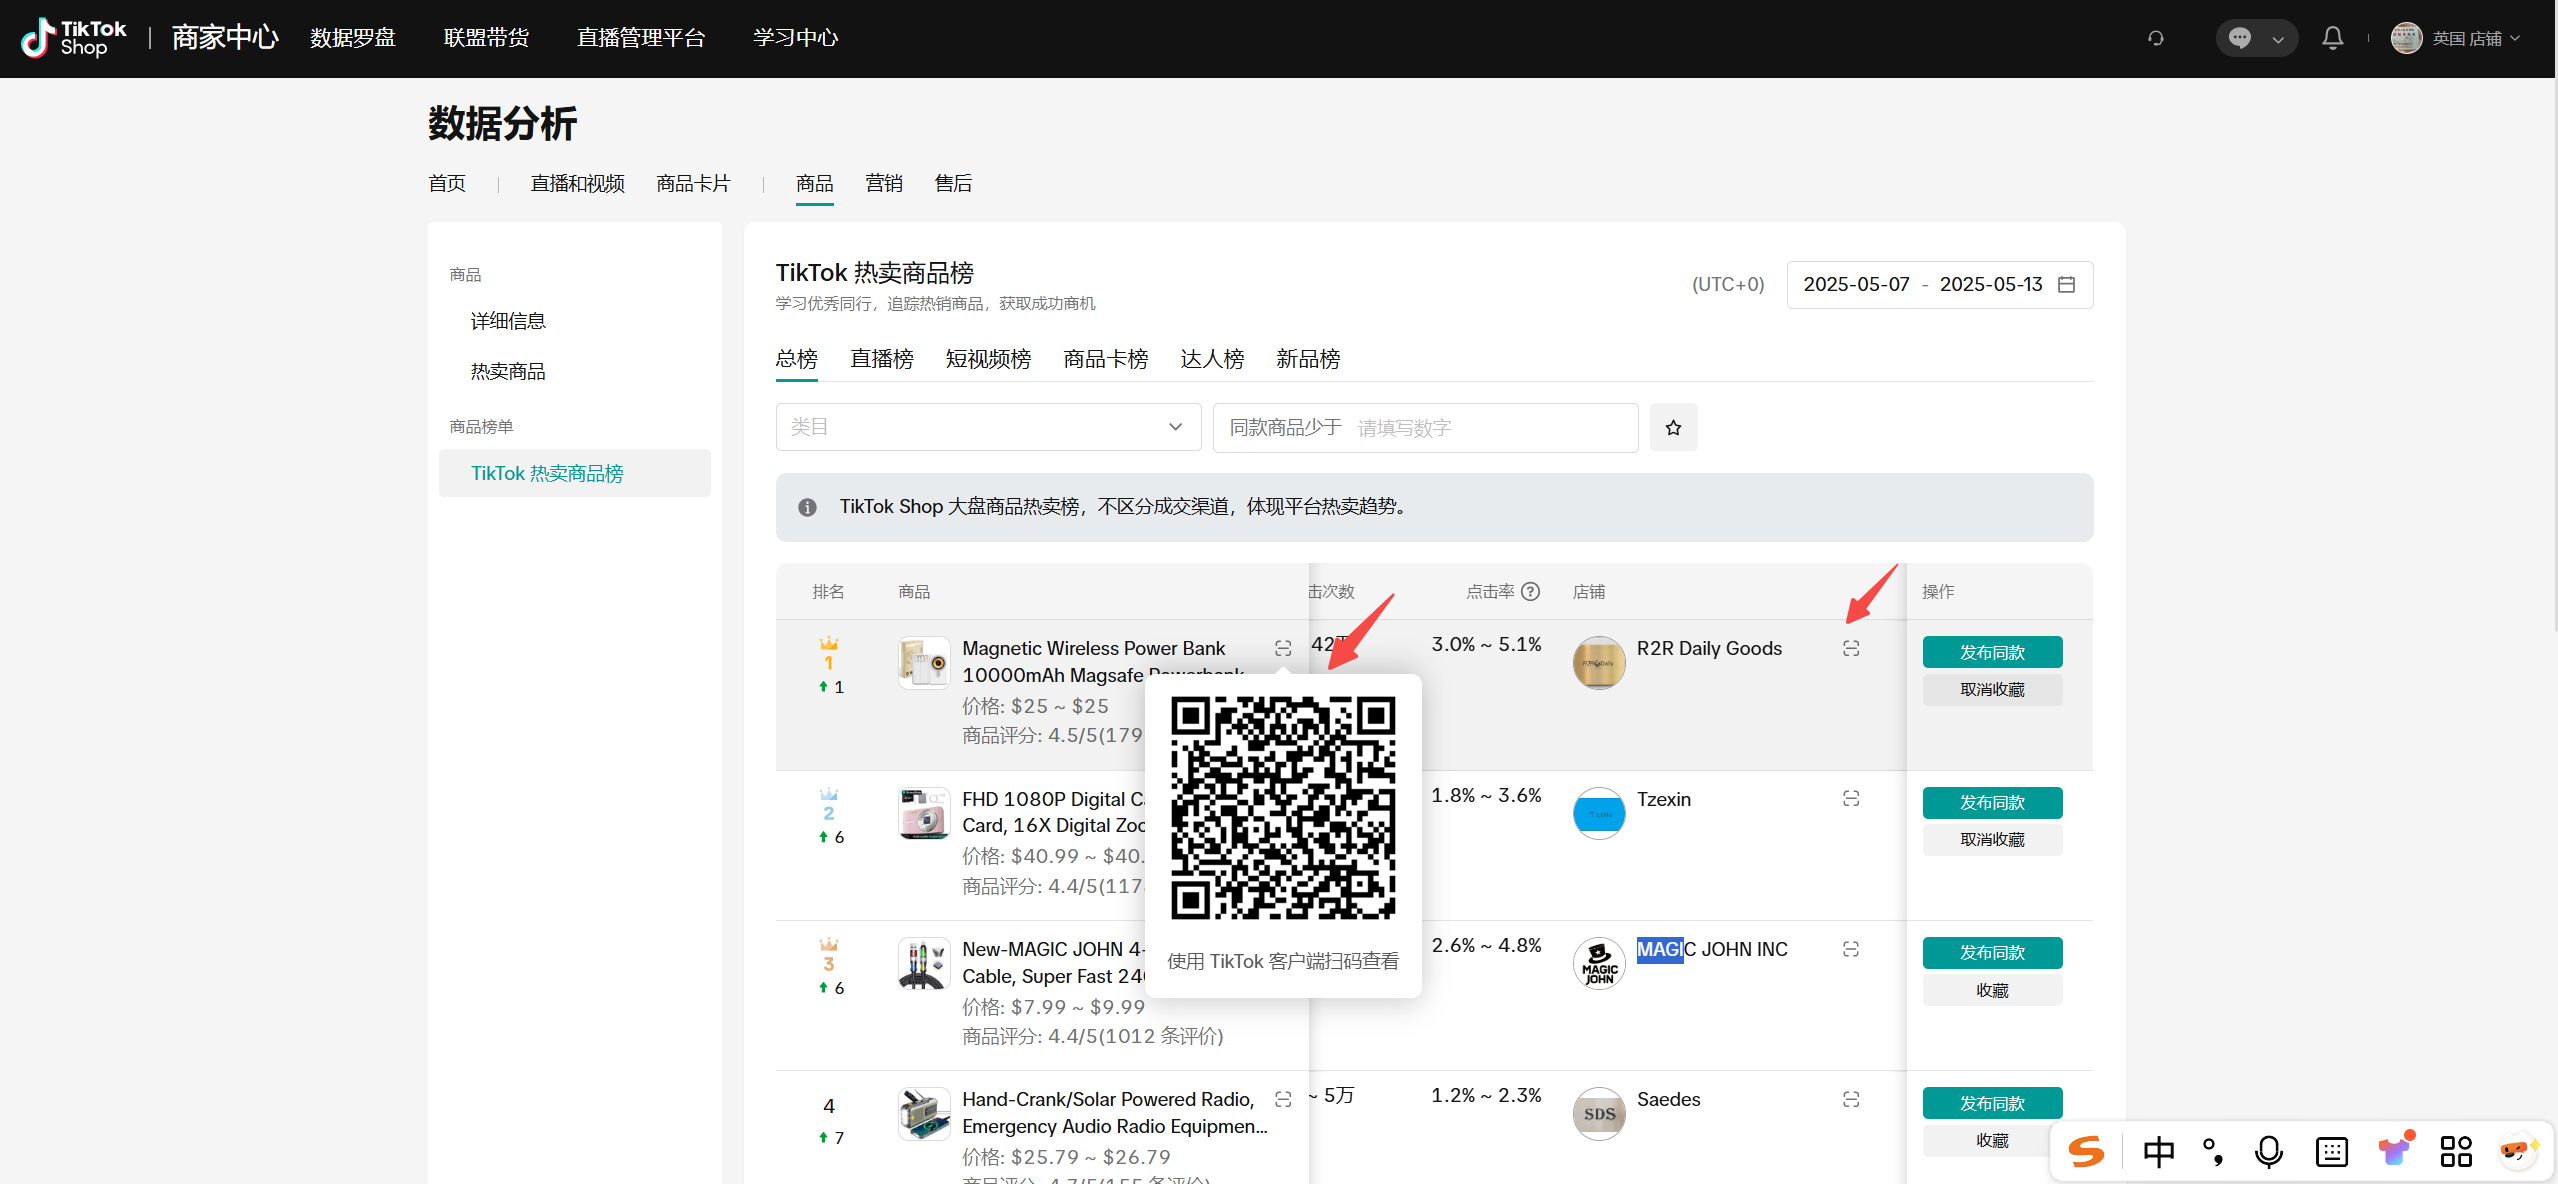Click the star favorites filter icon

pyautogui.click(x=1673, y=428)
